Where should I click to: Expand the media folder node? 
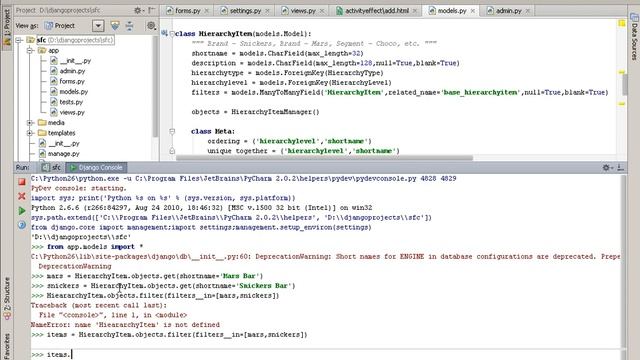pos(30,123)
